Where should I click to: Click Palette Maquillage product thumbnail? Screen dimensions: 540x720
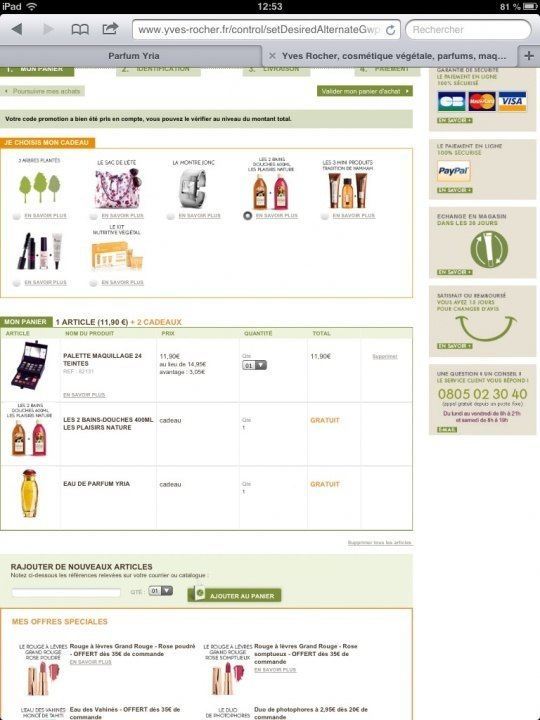pyautogui.click(x=29, y=365)
